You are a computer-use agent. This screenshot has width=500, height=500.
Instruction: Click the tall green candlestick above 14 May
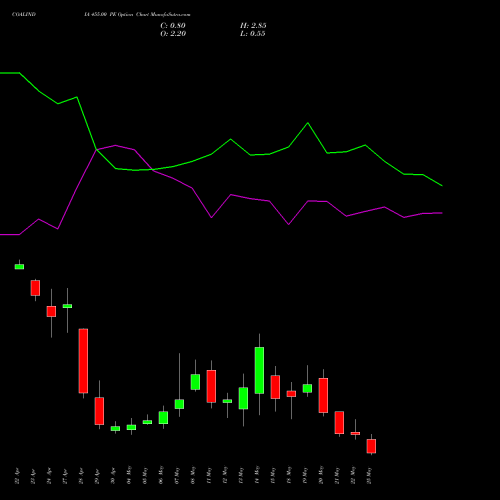[259, 370]
